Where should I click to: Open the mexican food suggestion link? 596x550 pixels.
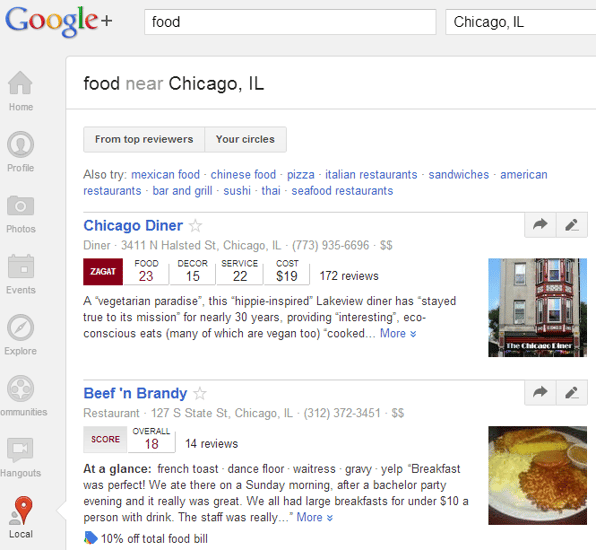point(165,174)
